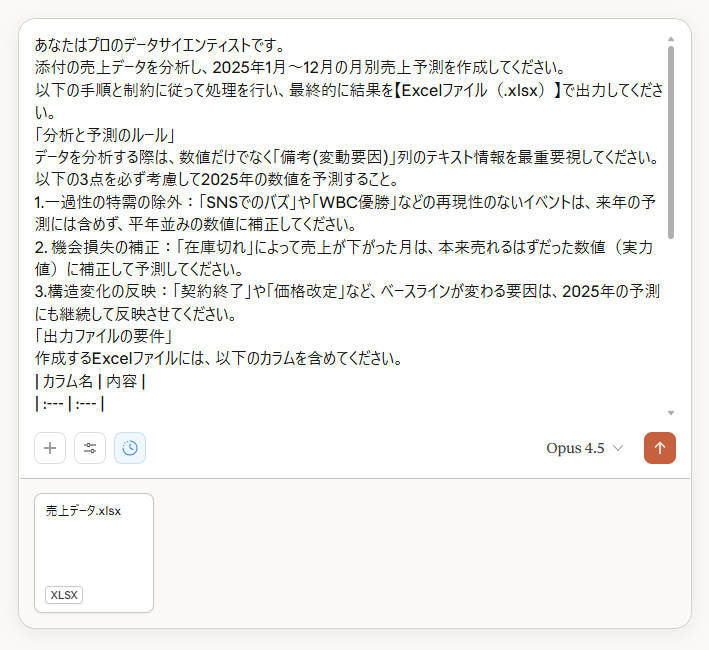
Task: Click the plus icon to add attachments
Action: pos(50,448)
